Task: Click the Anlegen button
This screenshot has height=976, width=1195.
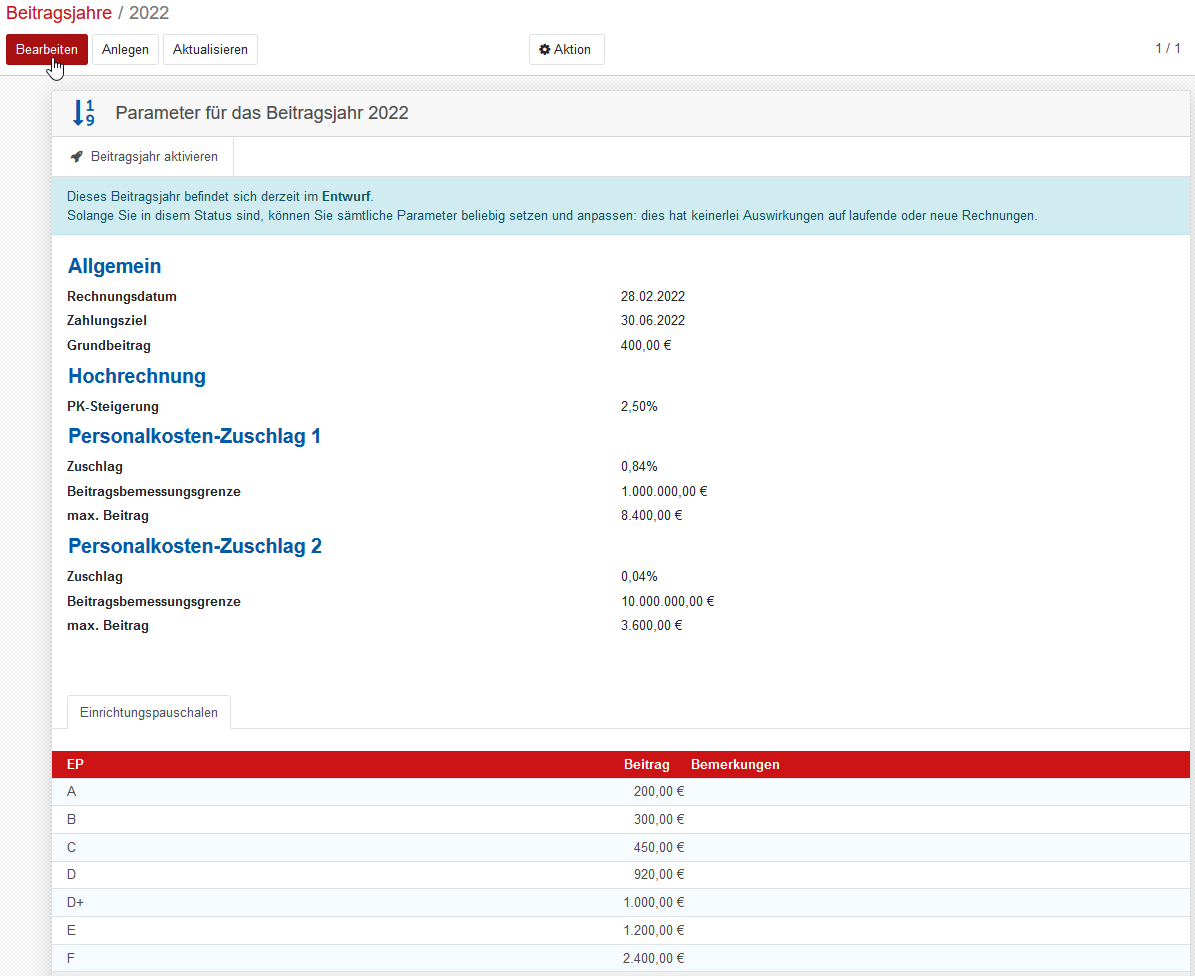Action: (x=125, y=50)
